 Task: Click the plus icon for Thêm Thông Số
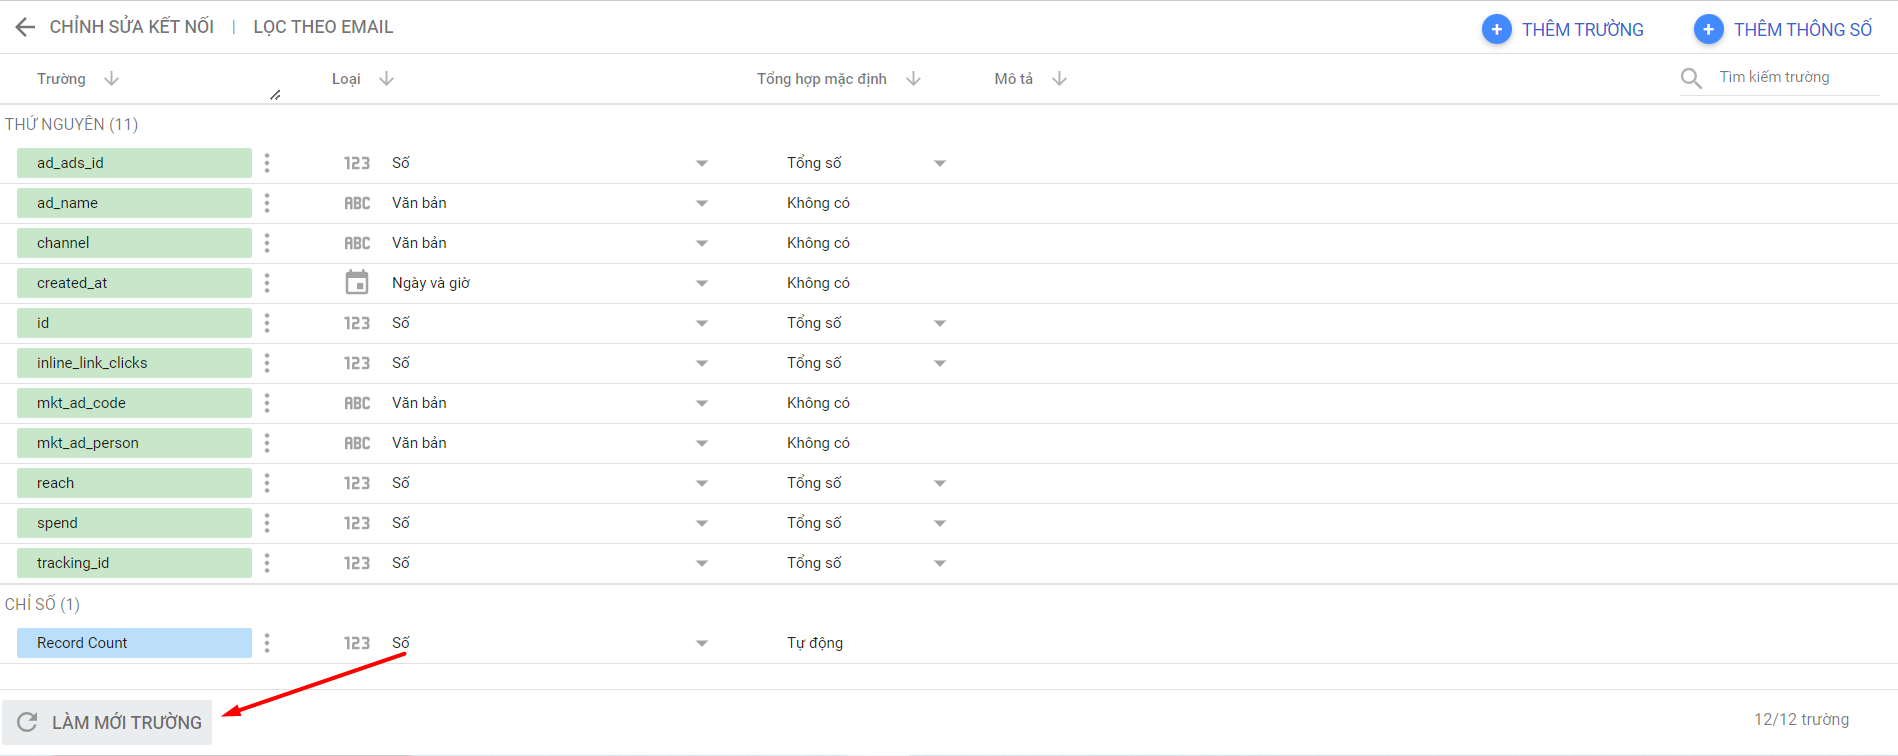point(1708,29)
